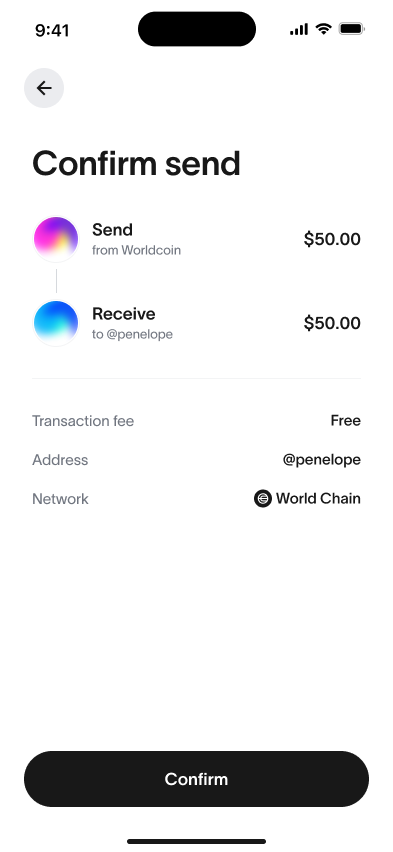Confirm the send transaction
This screenshot has height=852, width=393.
click(x=196, y=779)
